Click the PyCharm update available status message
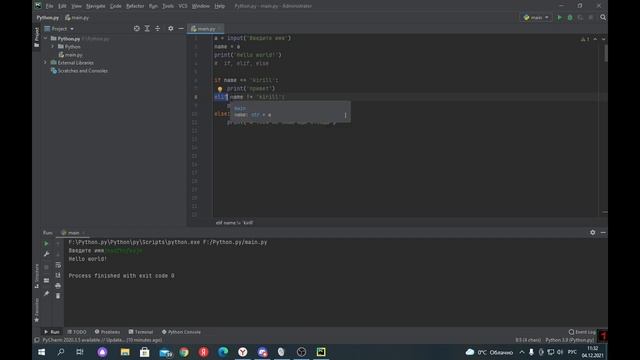Screen dimensions: 640x360 [x=102, y=340]
